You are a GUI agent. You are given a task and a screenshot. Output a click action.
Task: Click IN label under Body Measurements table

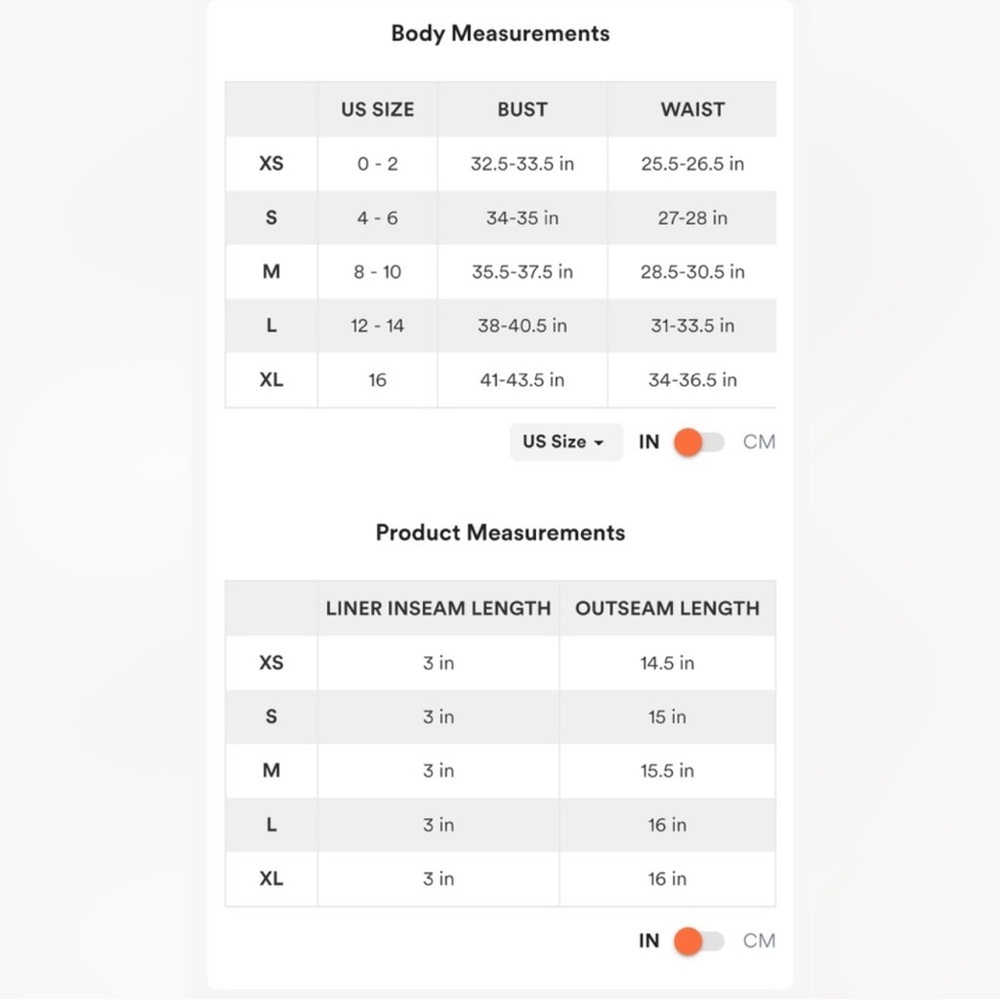point(649,441)
